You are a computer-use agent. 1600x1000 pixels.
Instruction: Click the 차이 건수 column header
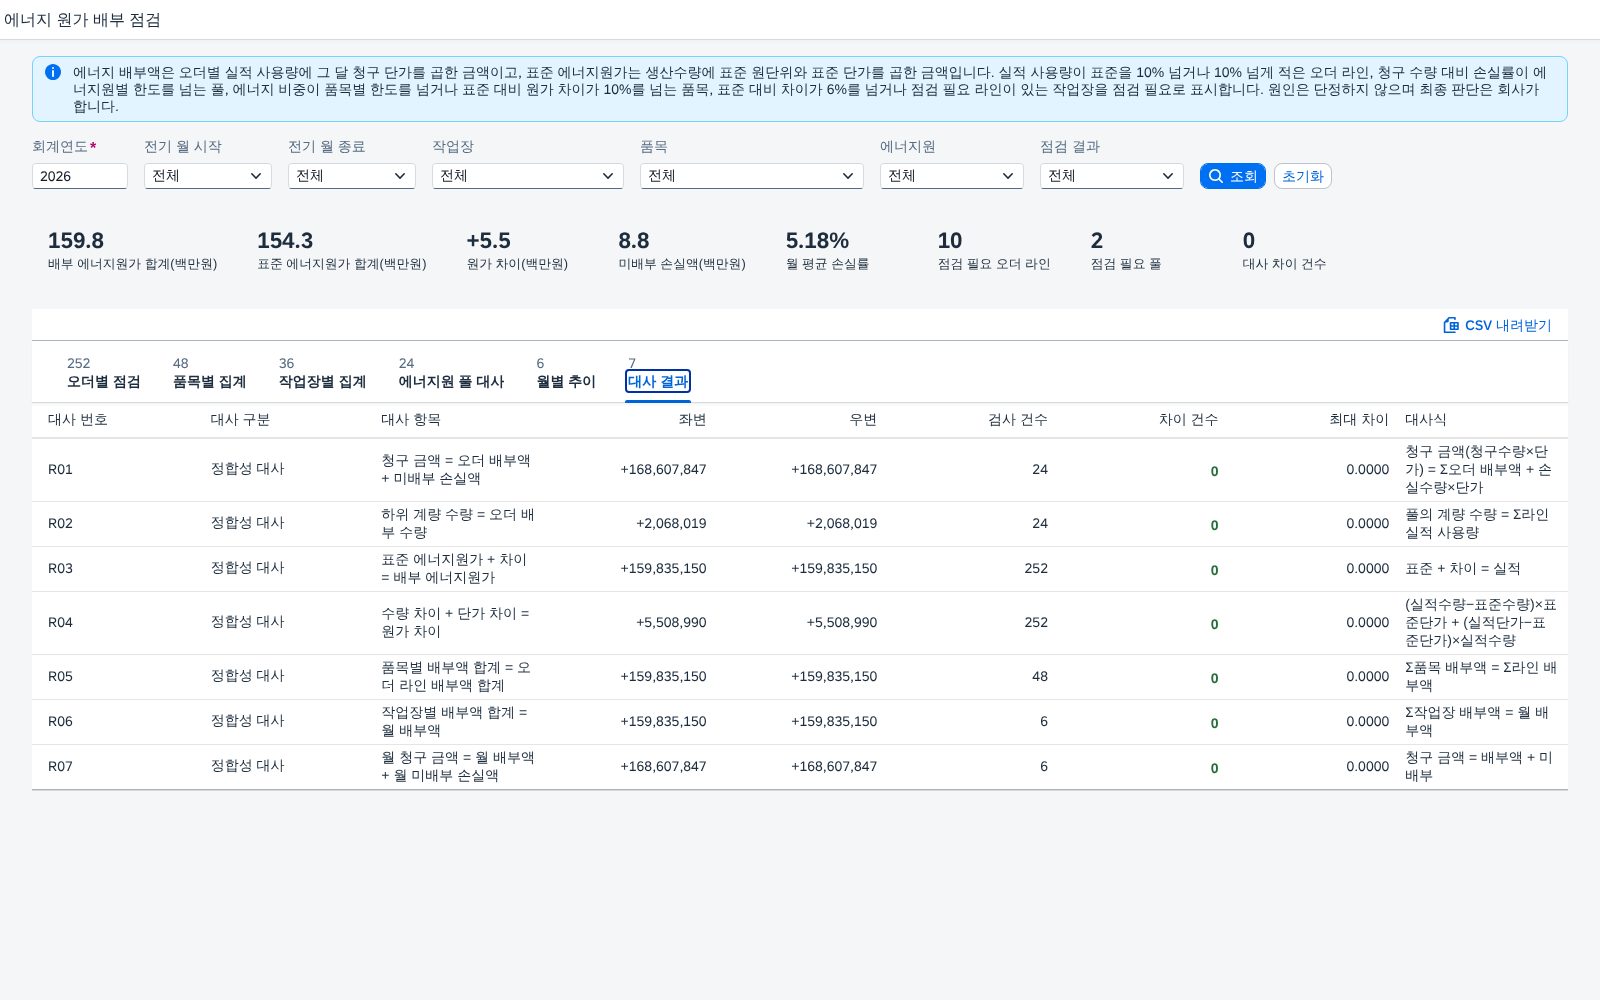[1188, 420]
